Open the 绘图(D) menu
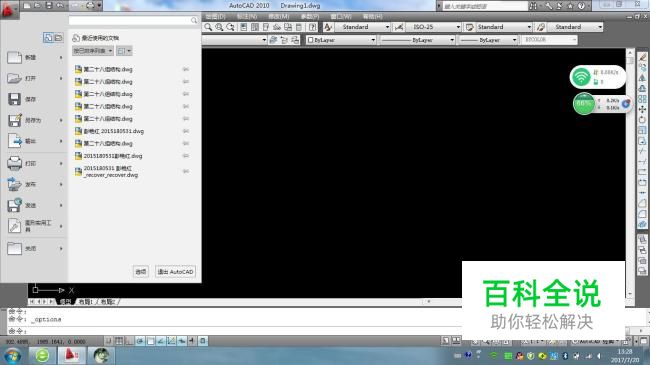 (x=215, y=17)
